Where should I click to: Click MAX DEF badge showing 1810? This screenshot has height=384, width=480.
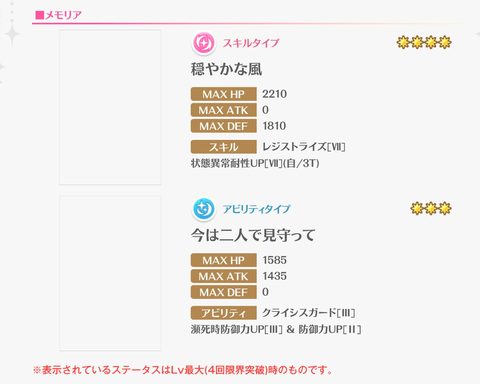224,126
